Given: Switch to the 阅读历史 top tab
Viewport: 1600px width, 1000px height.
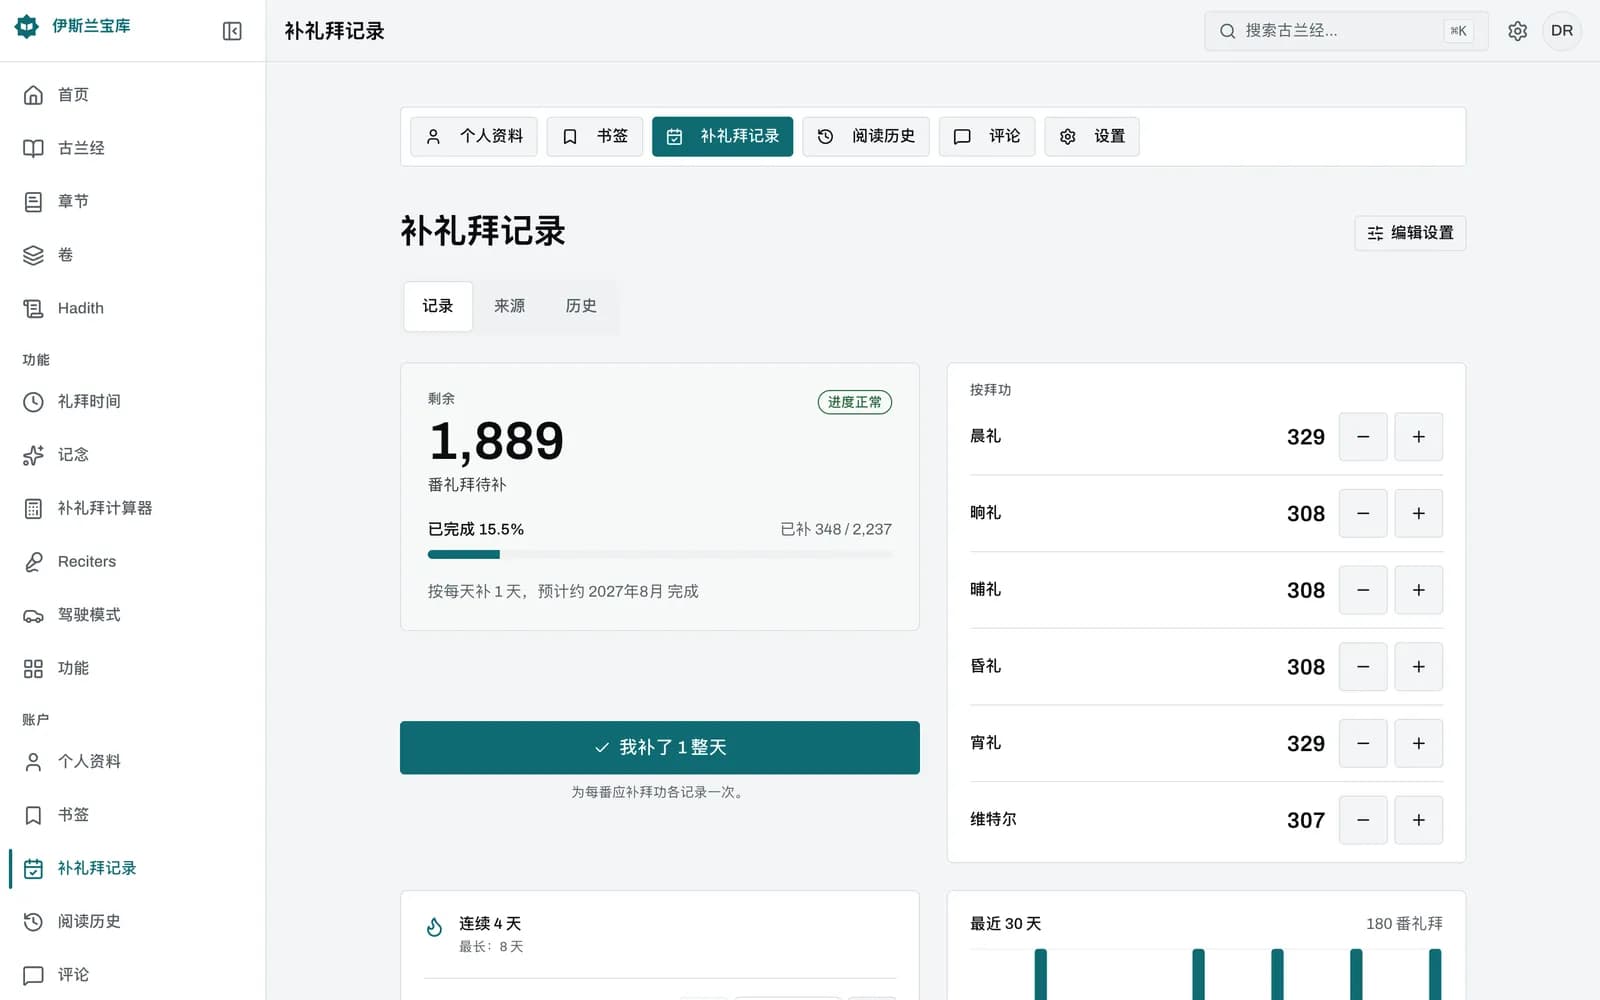Looking at the screenshot, I should (866, 137).
